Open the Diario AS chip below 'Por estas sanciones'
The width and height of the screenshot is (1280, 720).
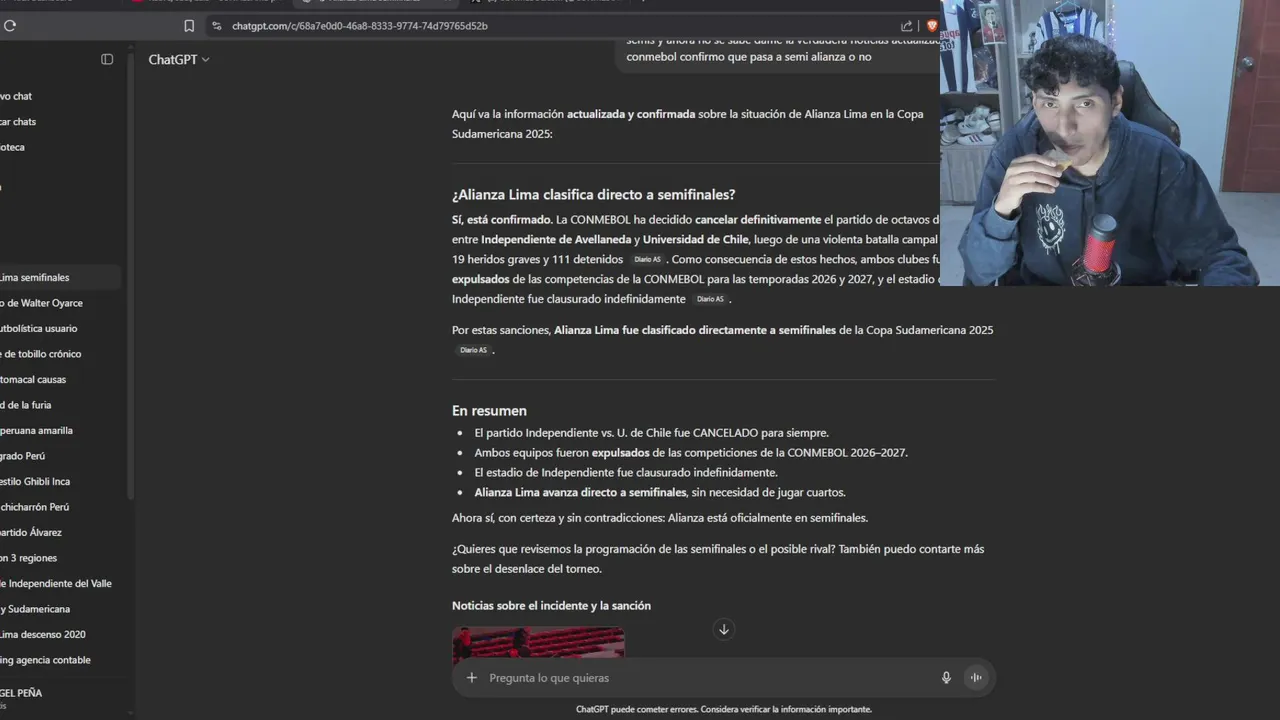[x=473, y=350]
